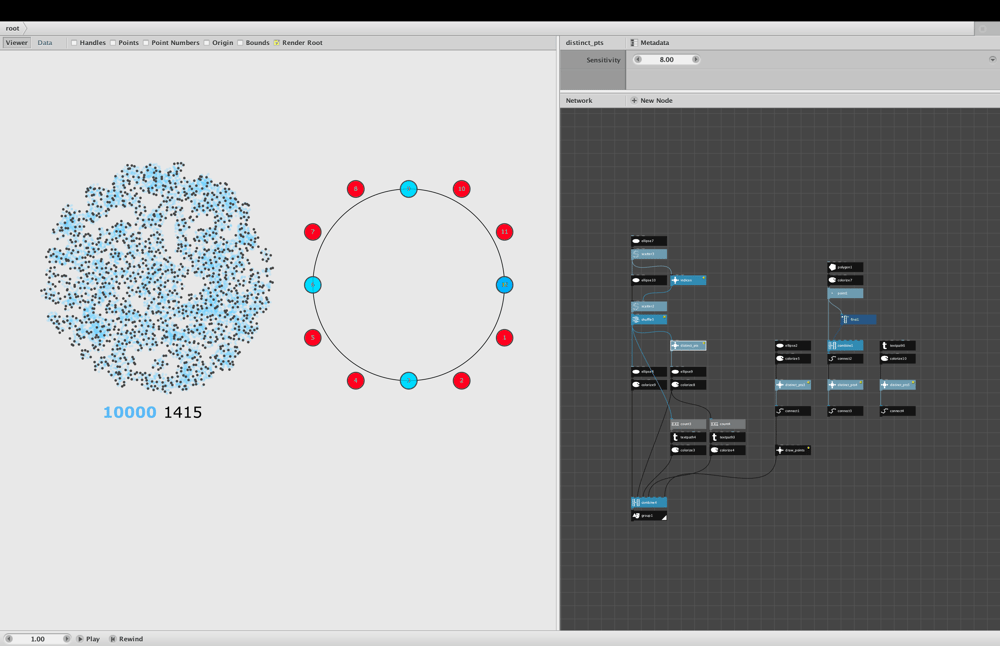
Task: Select the ellipse7 node in the network
Action: tap(649, 241)
